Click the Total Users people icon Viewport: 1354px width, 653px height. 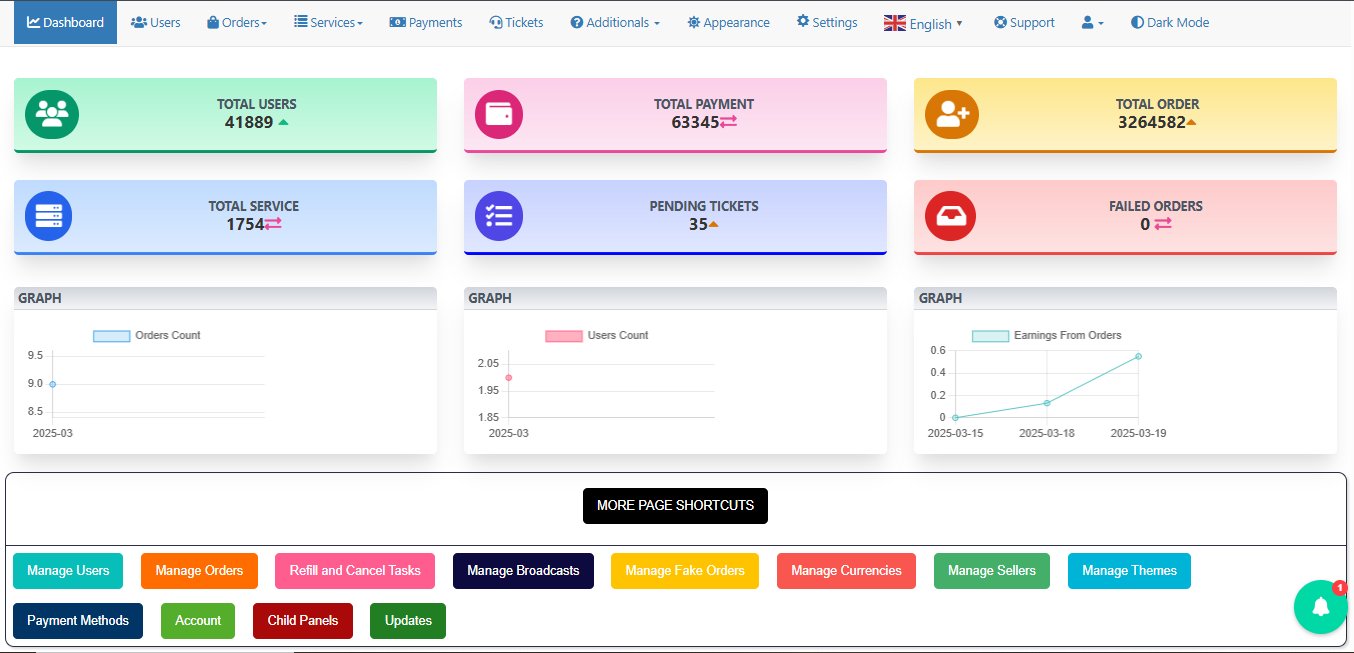tap(51, 114)
